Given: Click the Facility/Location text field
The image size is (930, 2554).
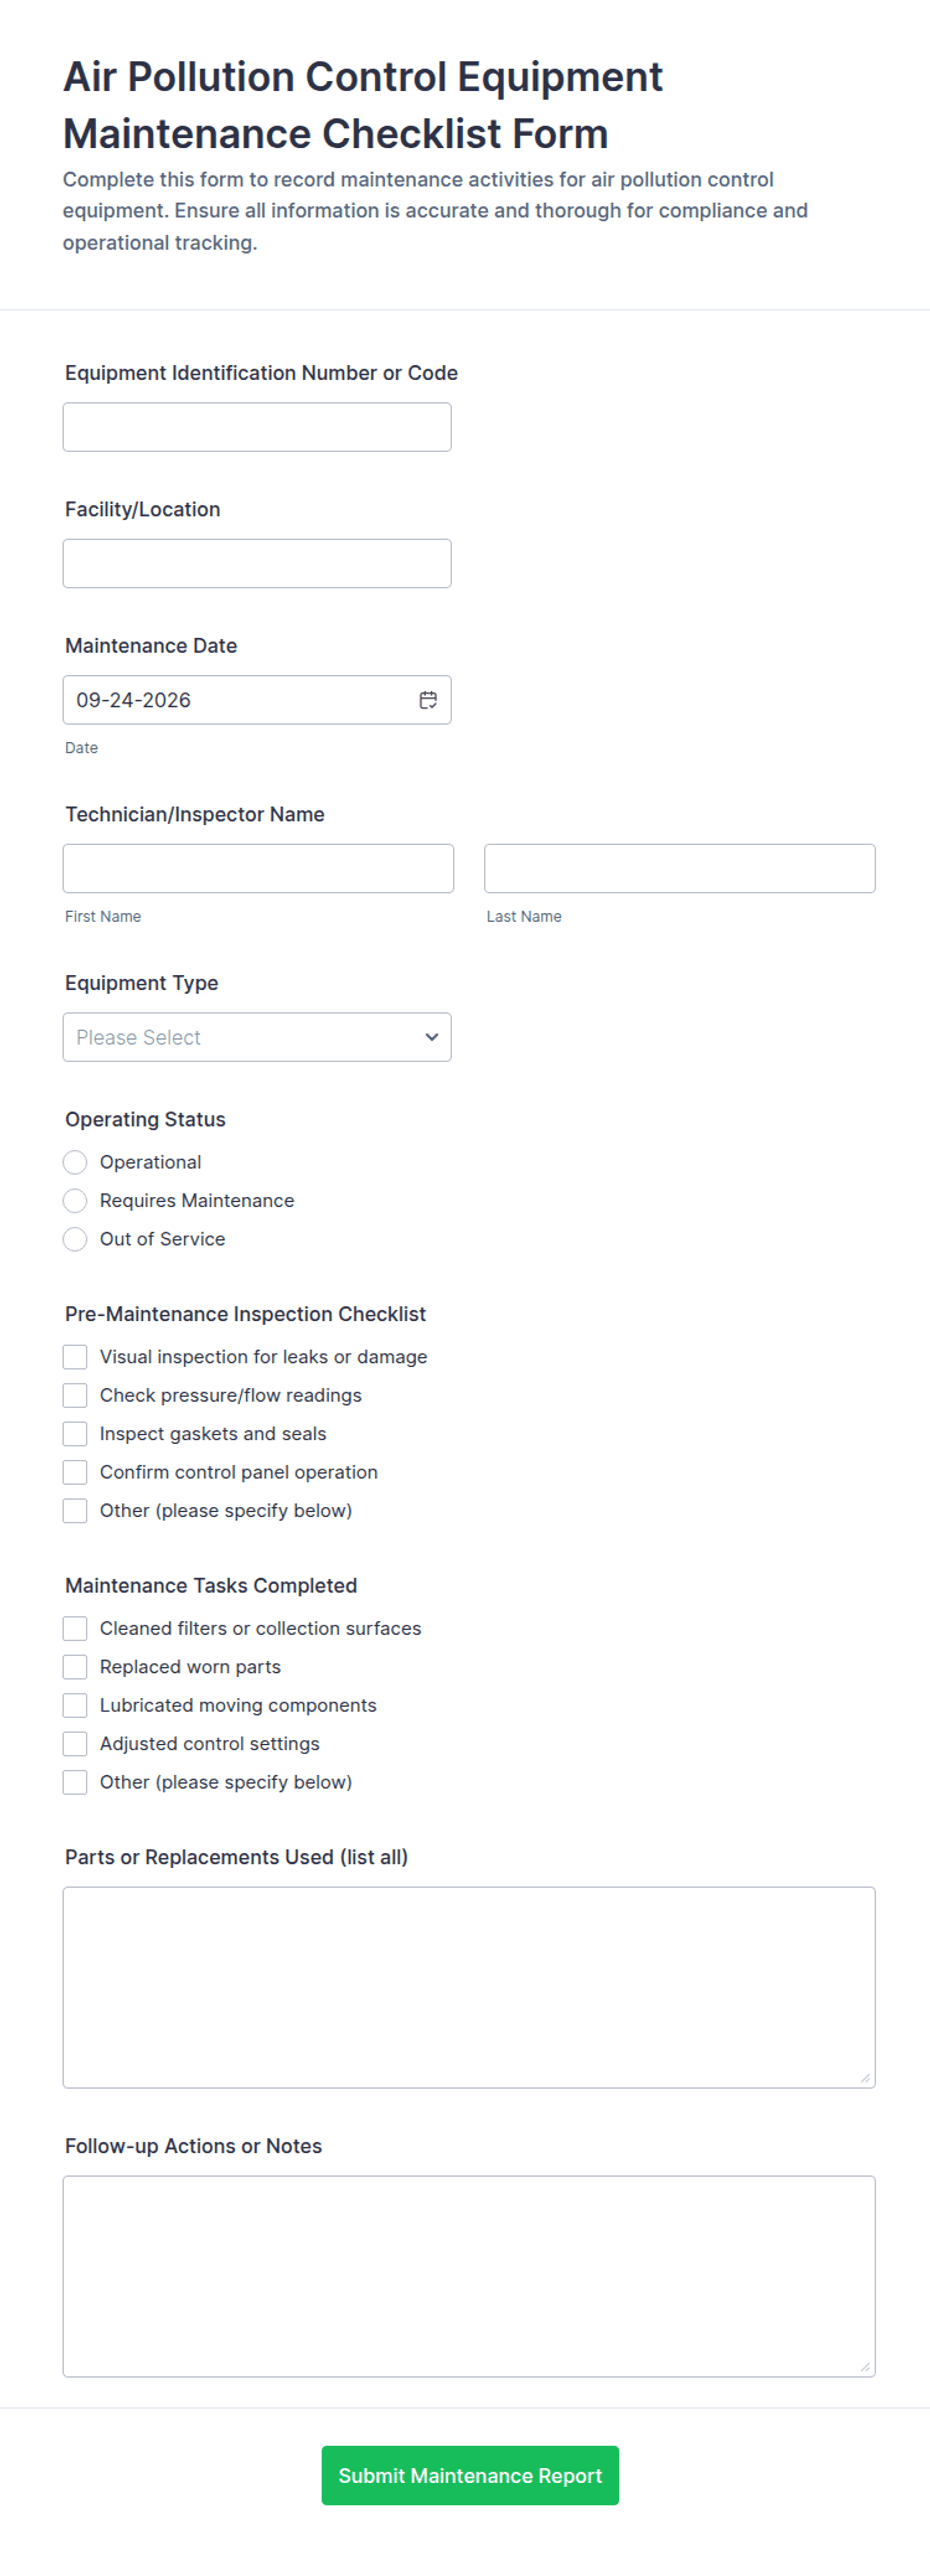Looking at the screenshot, I should click(x=257, y=564).
